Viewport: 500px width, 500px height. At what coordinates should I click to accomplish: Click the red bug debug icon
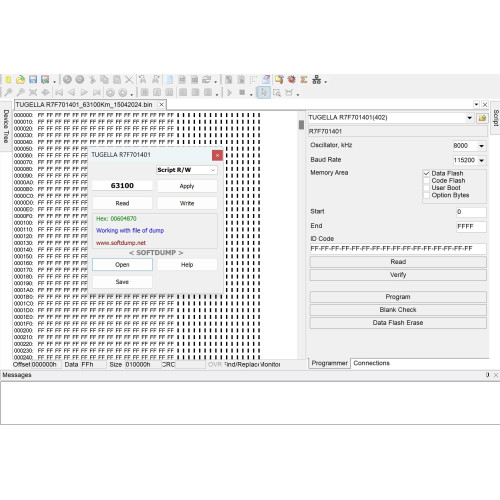pyautogui.click(x=292, y=79)
